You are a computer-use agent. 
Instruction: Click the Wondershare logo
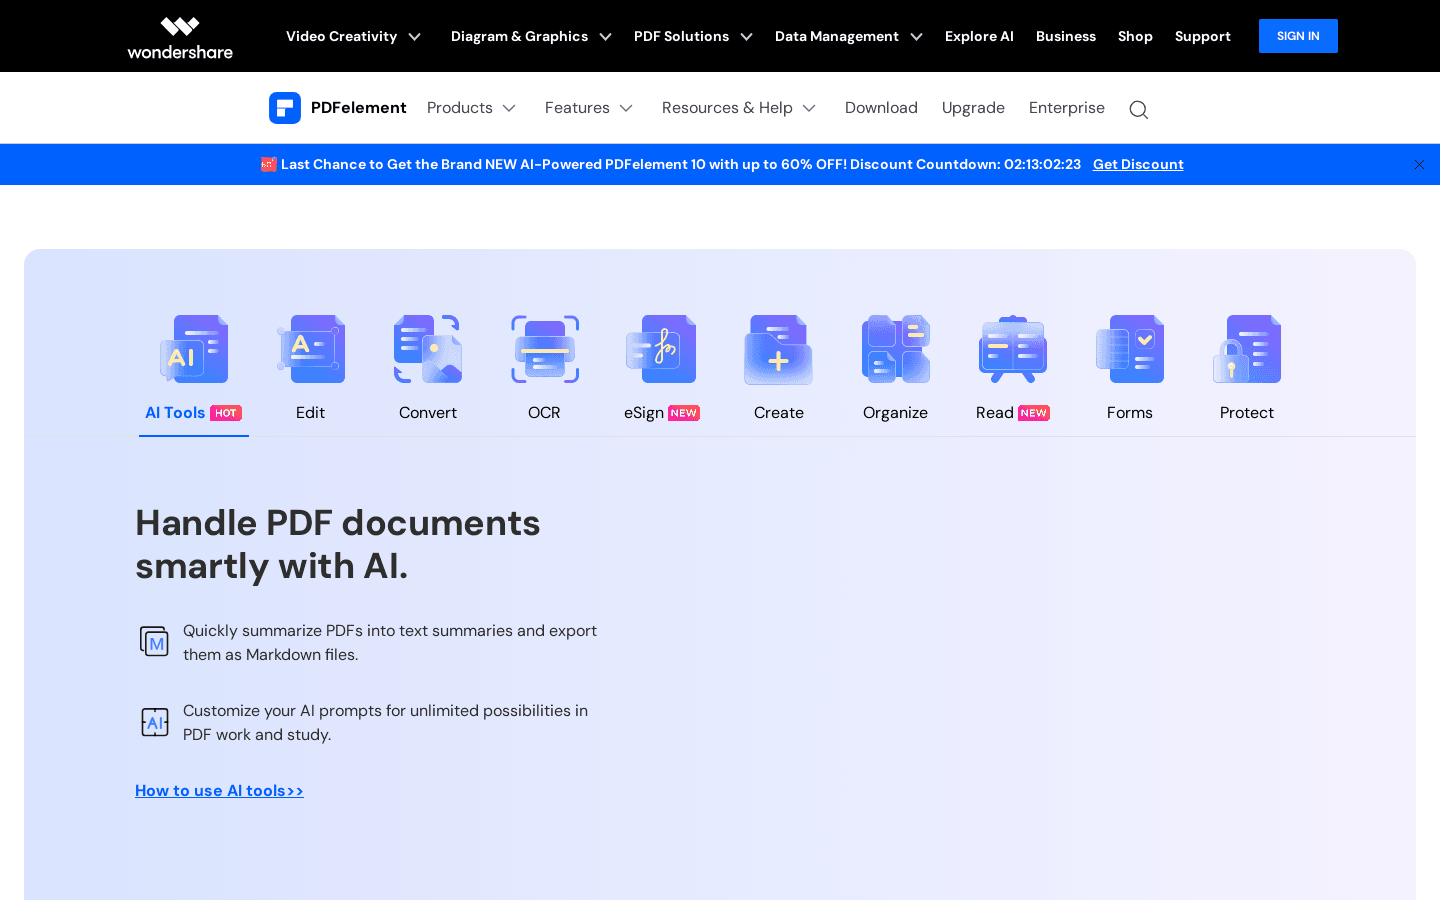tap(179, 36)
